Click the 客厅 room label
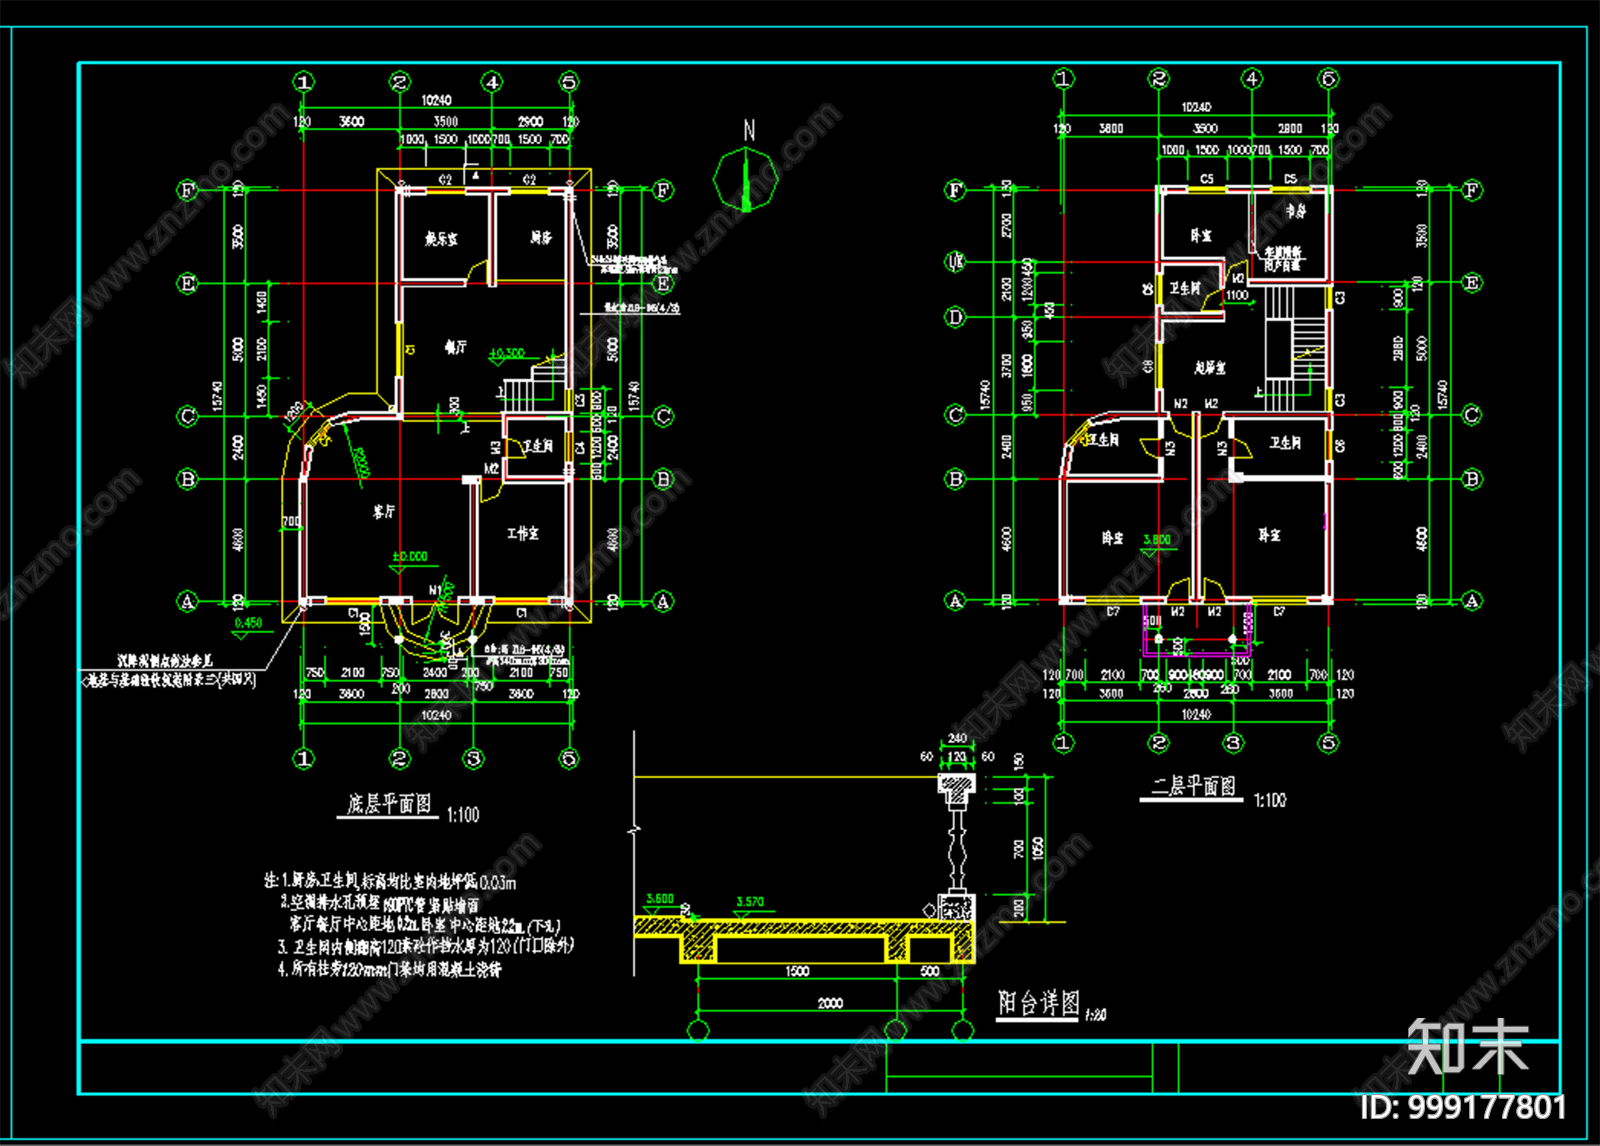1600x1146 pixels. pos(384,511)
